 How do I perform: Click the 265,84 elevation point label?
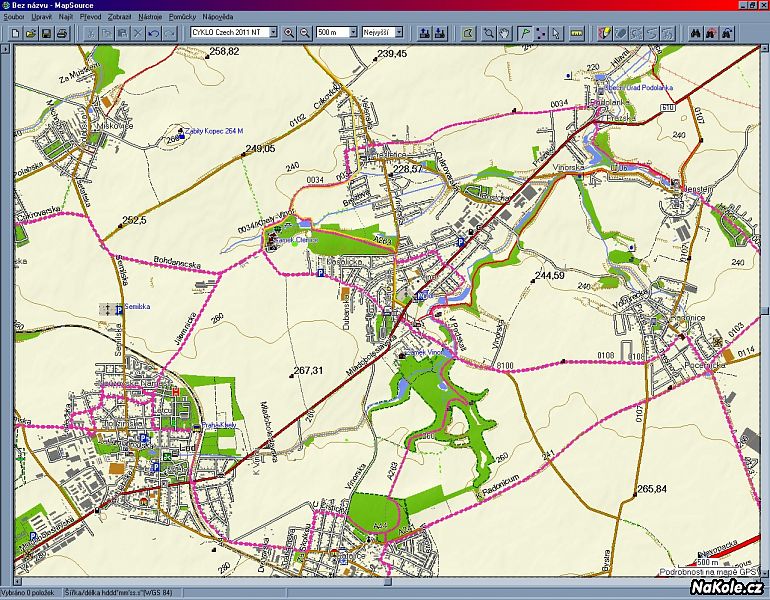point(652,489)
